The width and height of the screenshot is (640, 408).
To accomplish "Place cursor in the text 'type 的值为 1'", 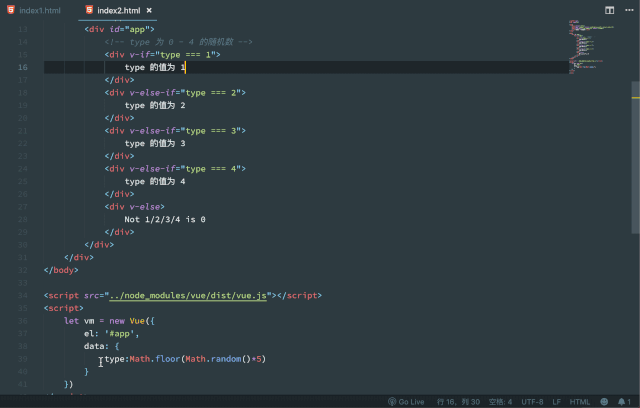I will 155,67.
